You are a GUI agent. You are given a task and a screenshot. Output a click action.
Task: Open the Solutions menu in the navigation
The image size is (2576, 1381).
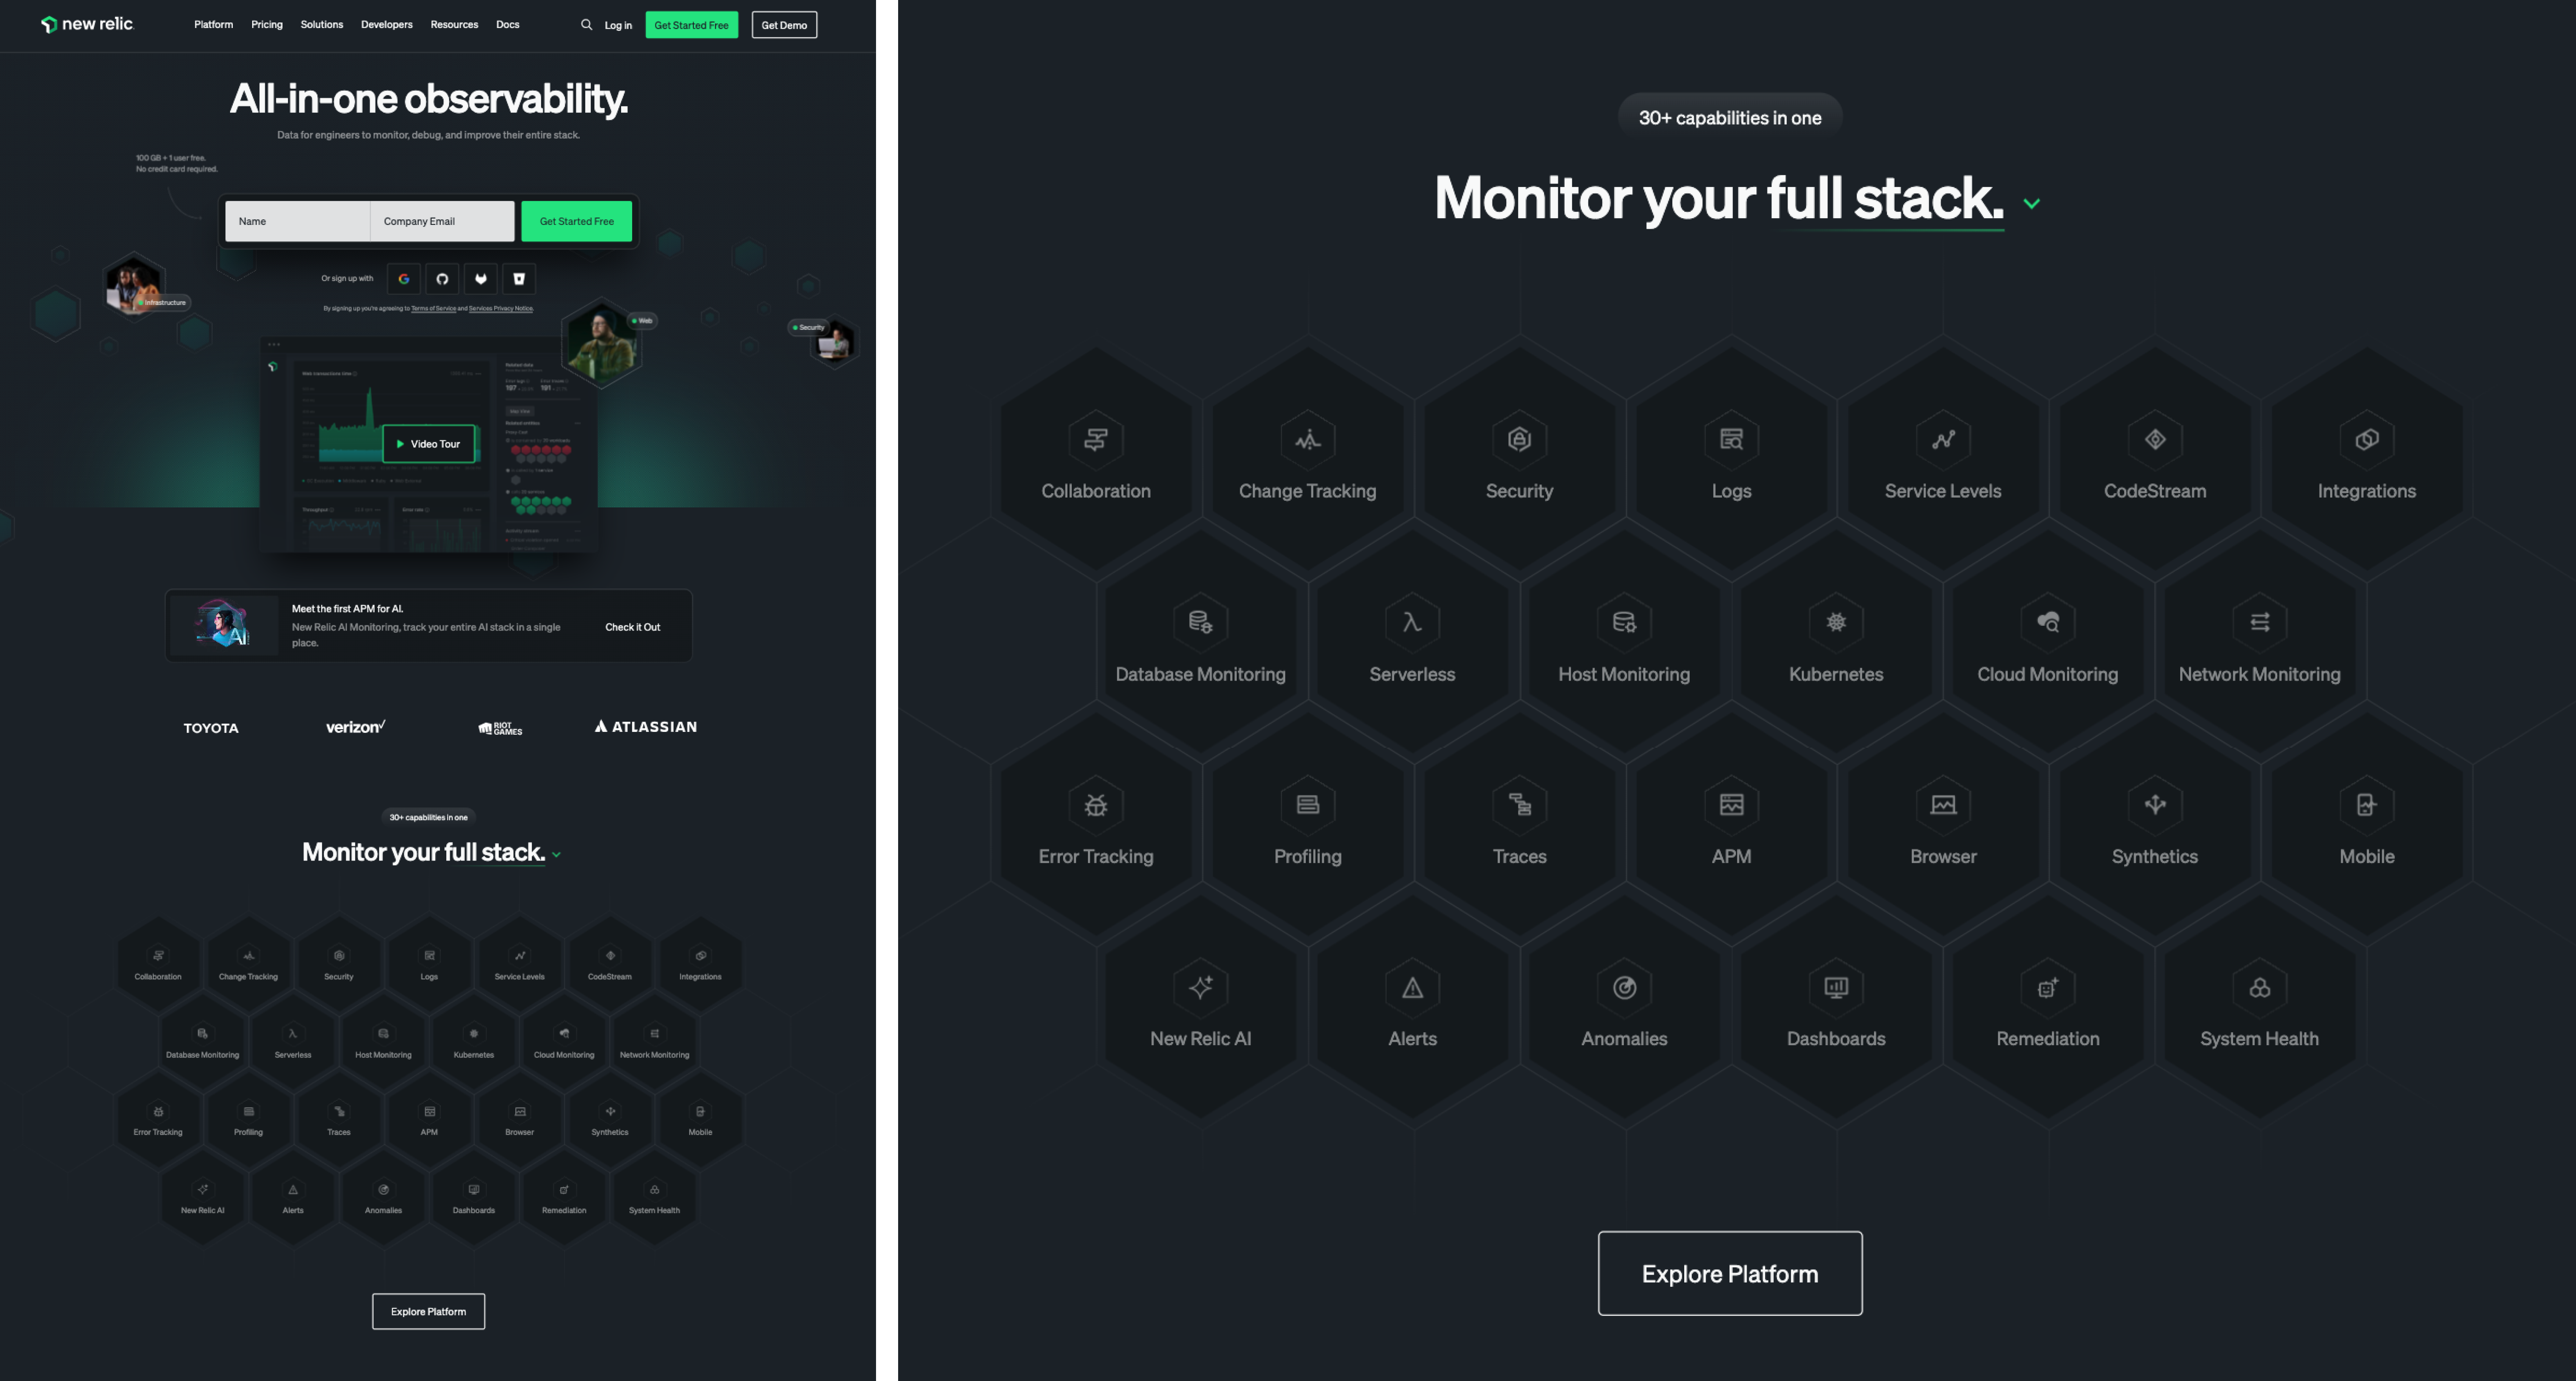322,25
